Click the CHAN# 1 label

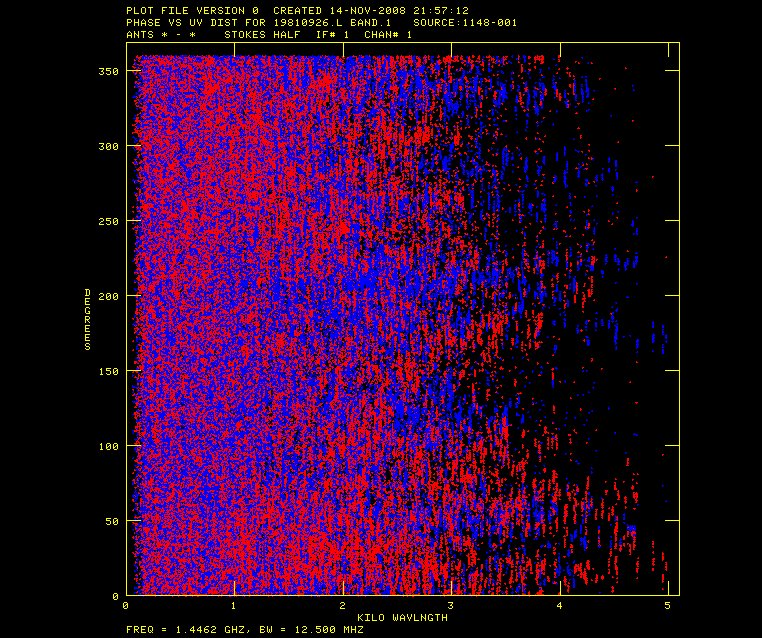click(387, 34)
